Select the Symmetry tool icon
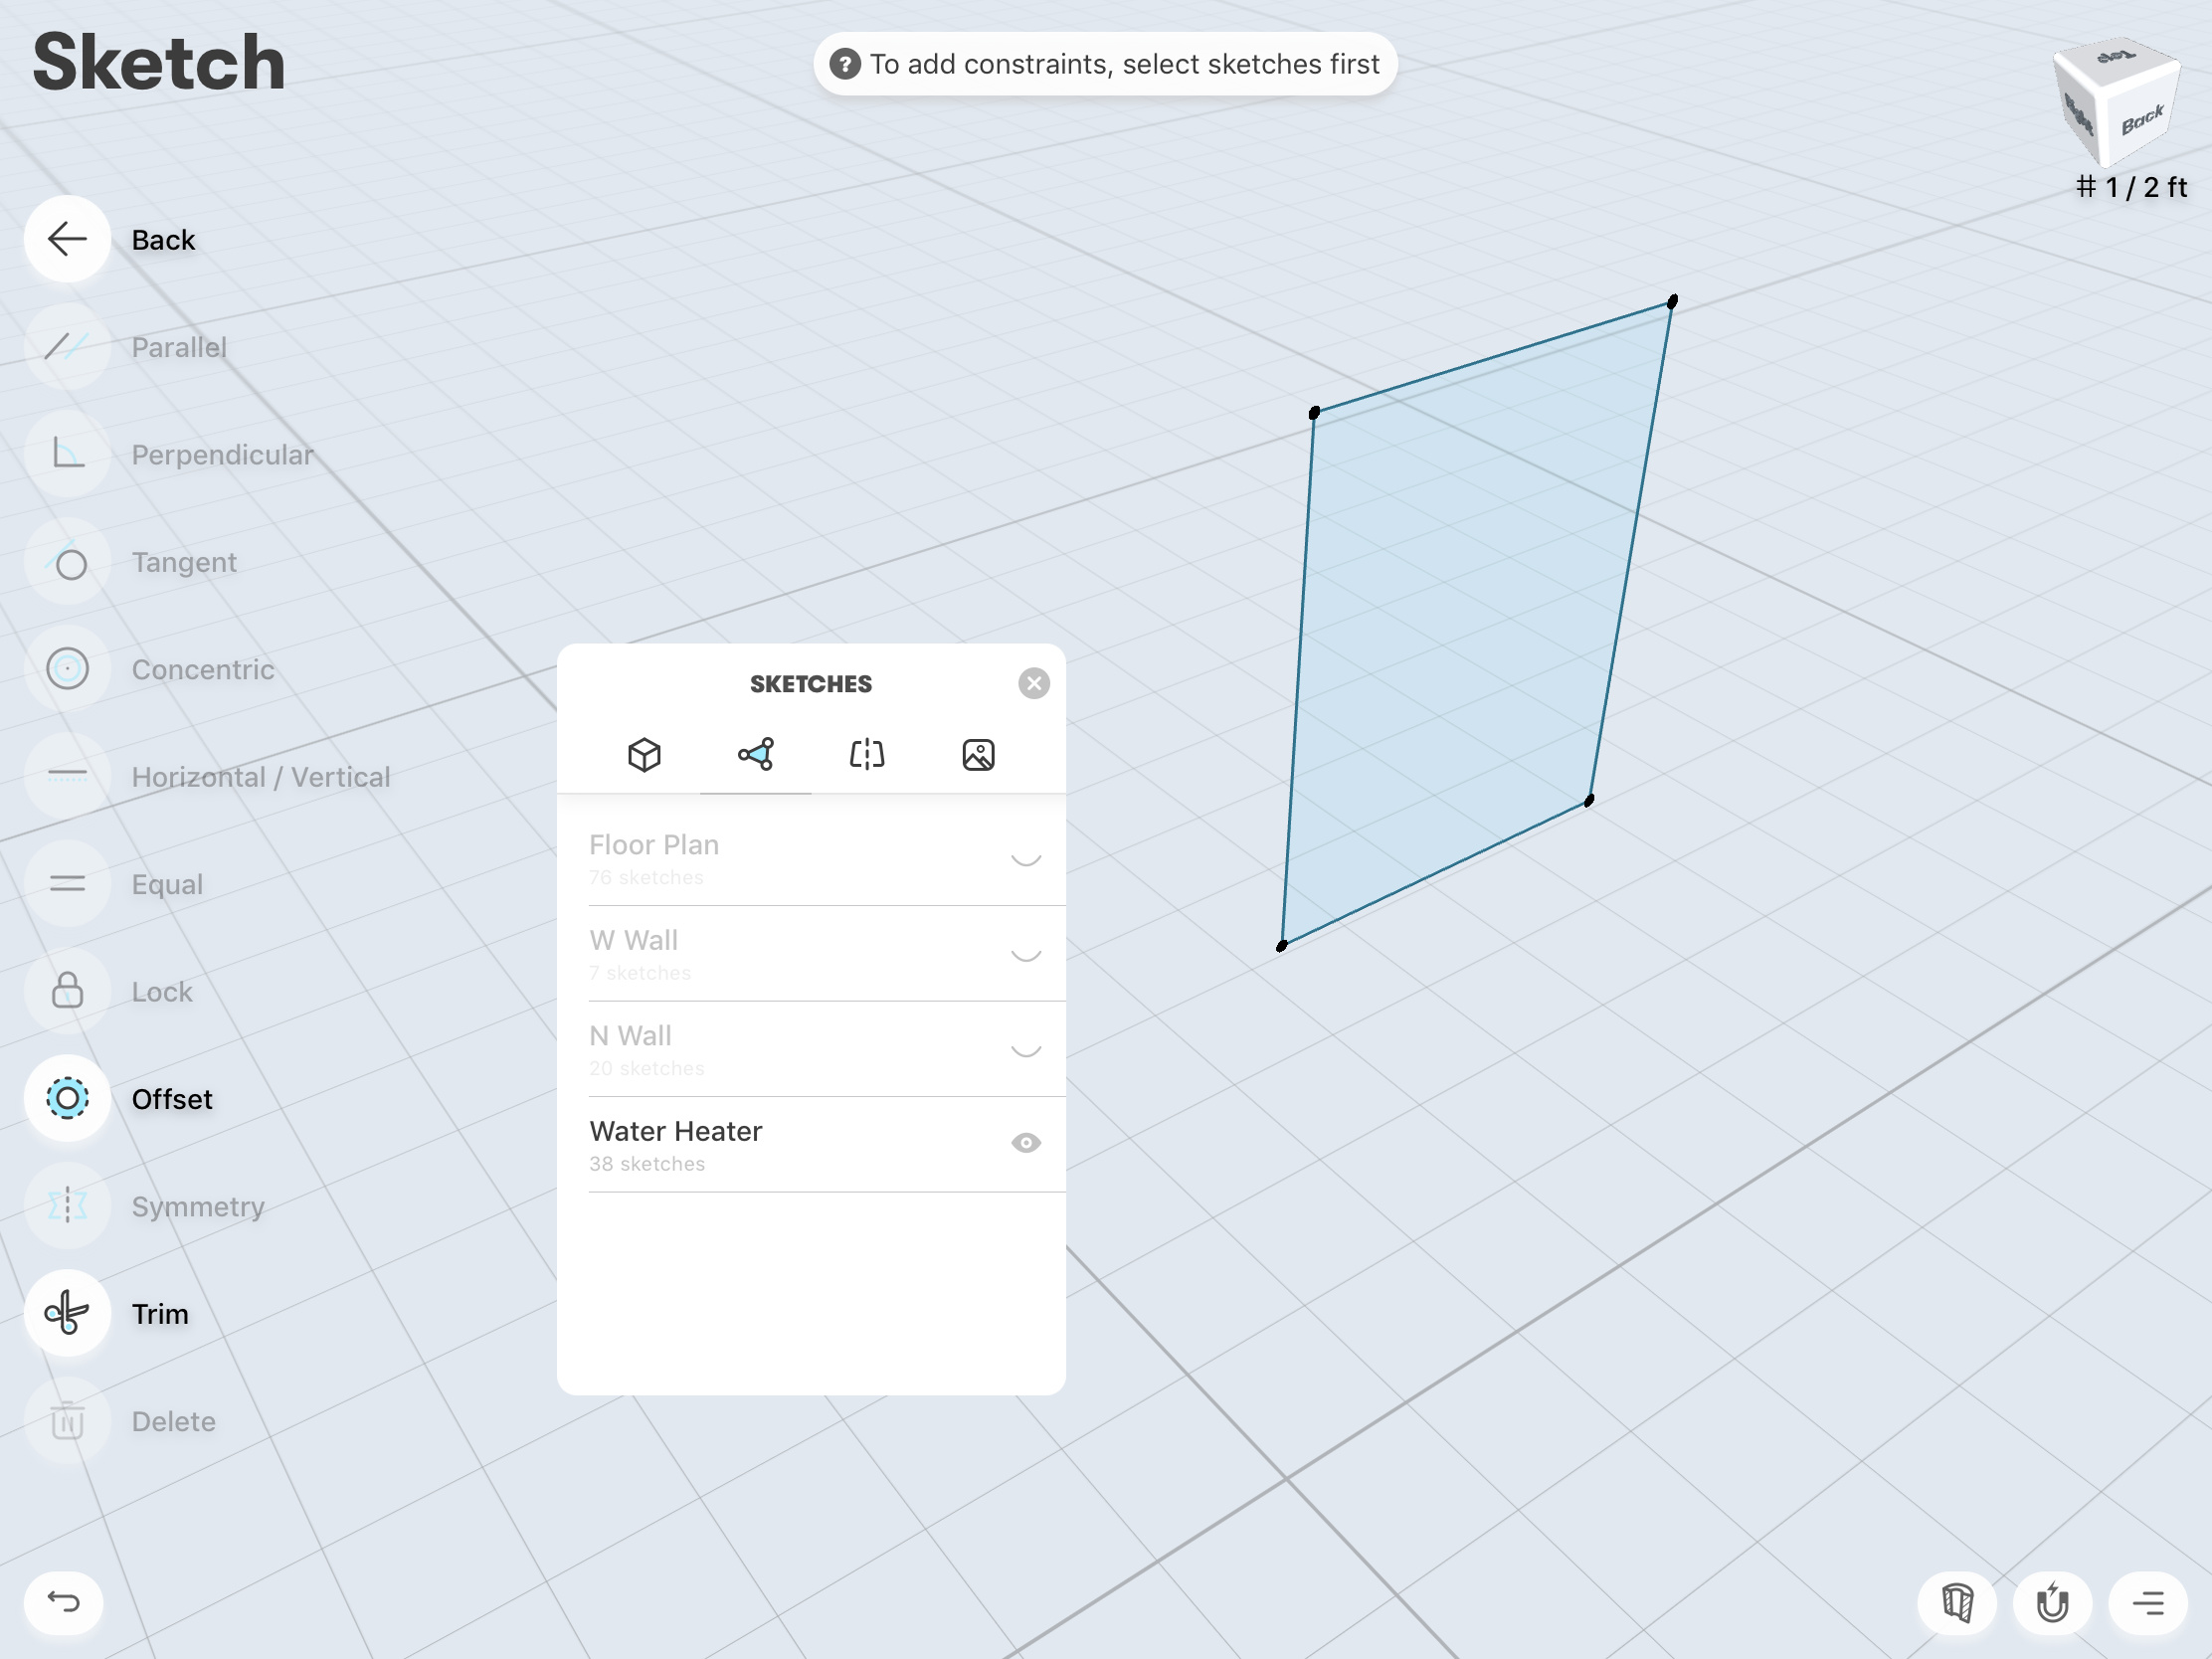The image size is (2212, 1659). pyautogui.click(x=67, y=1206)
